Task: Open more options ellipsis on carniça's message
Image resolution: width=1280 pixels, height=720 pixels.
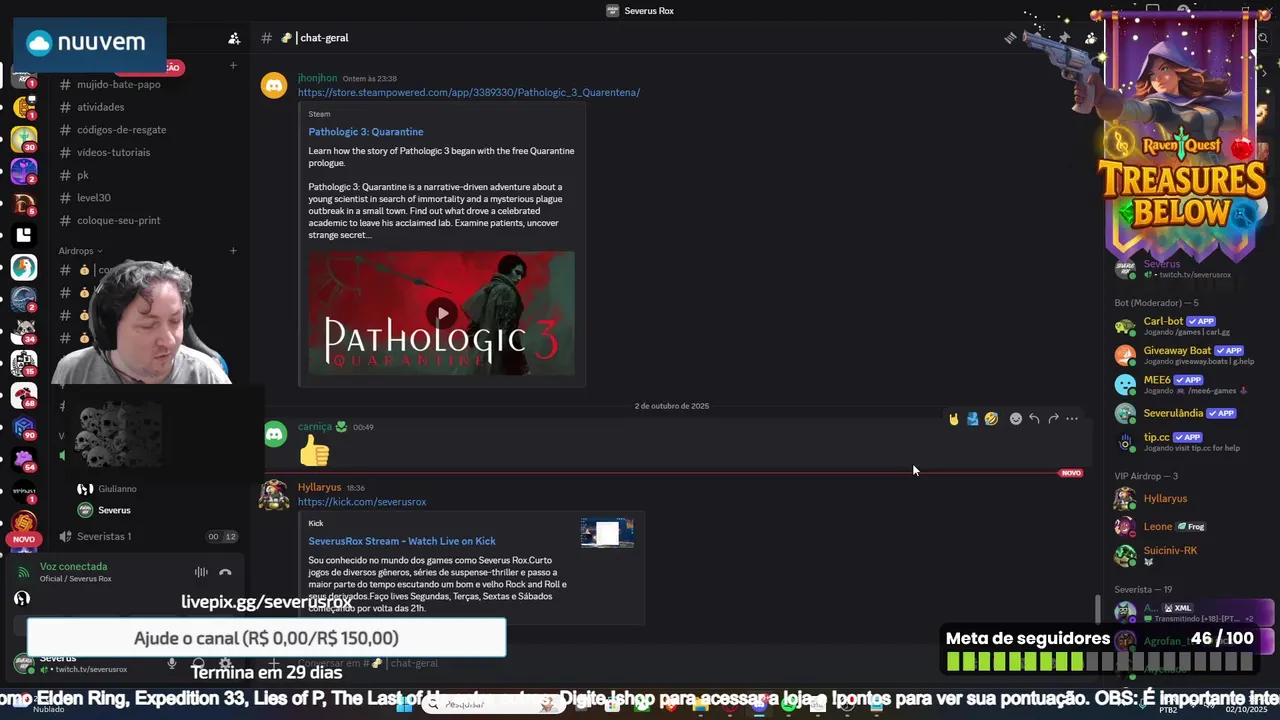Action: coord(1072,419)
